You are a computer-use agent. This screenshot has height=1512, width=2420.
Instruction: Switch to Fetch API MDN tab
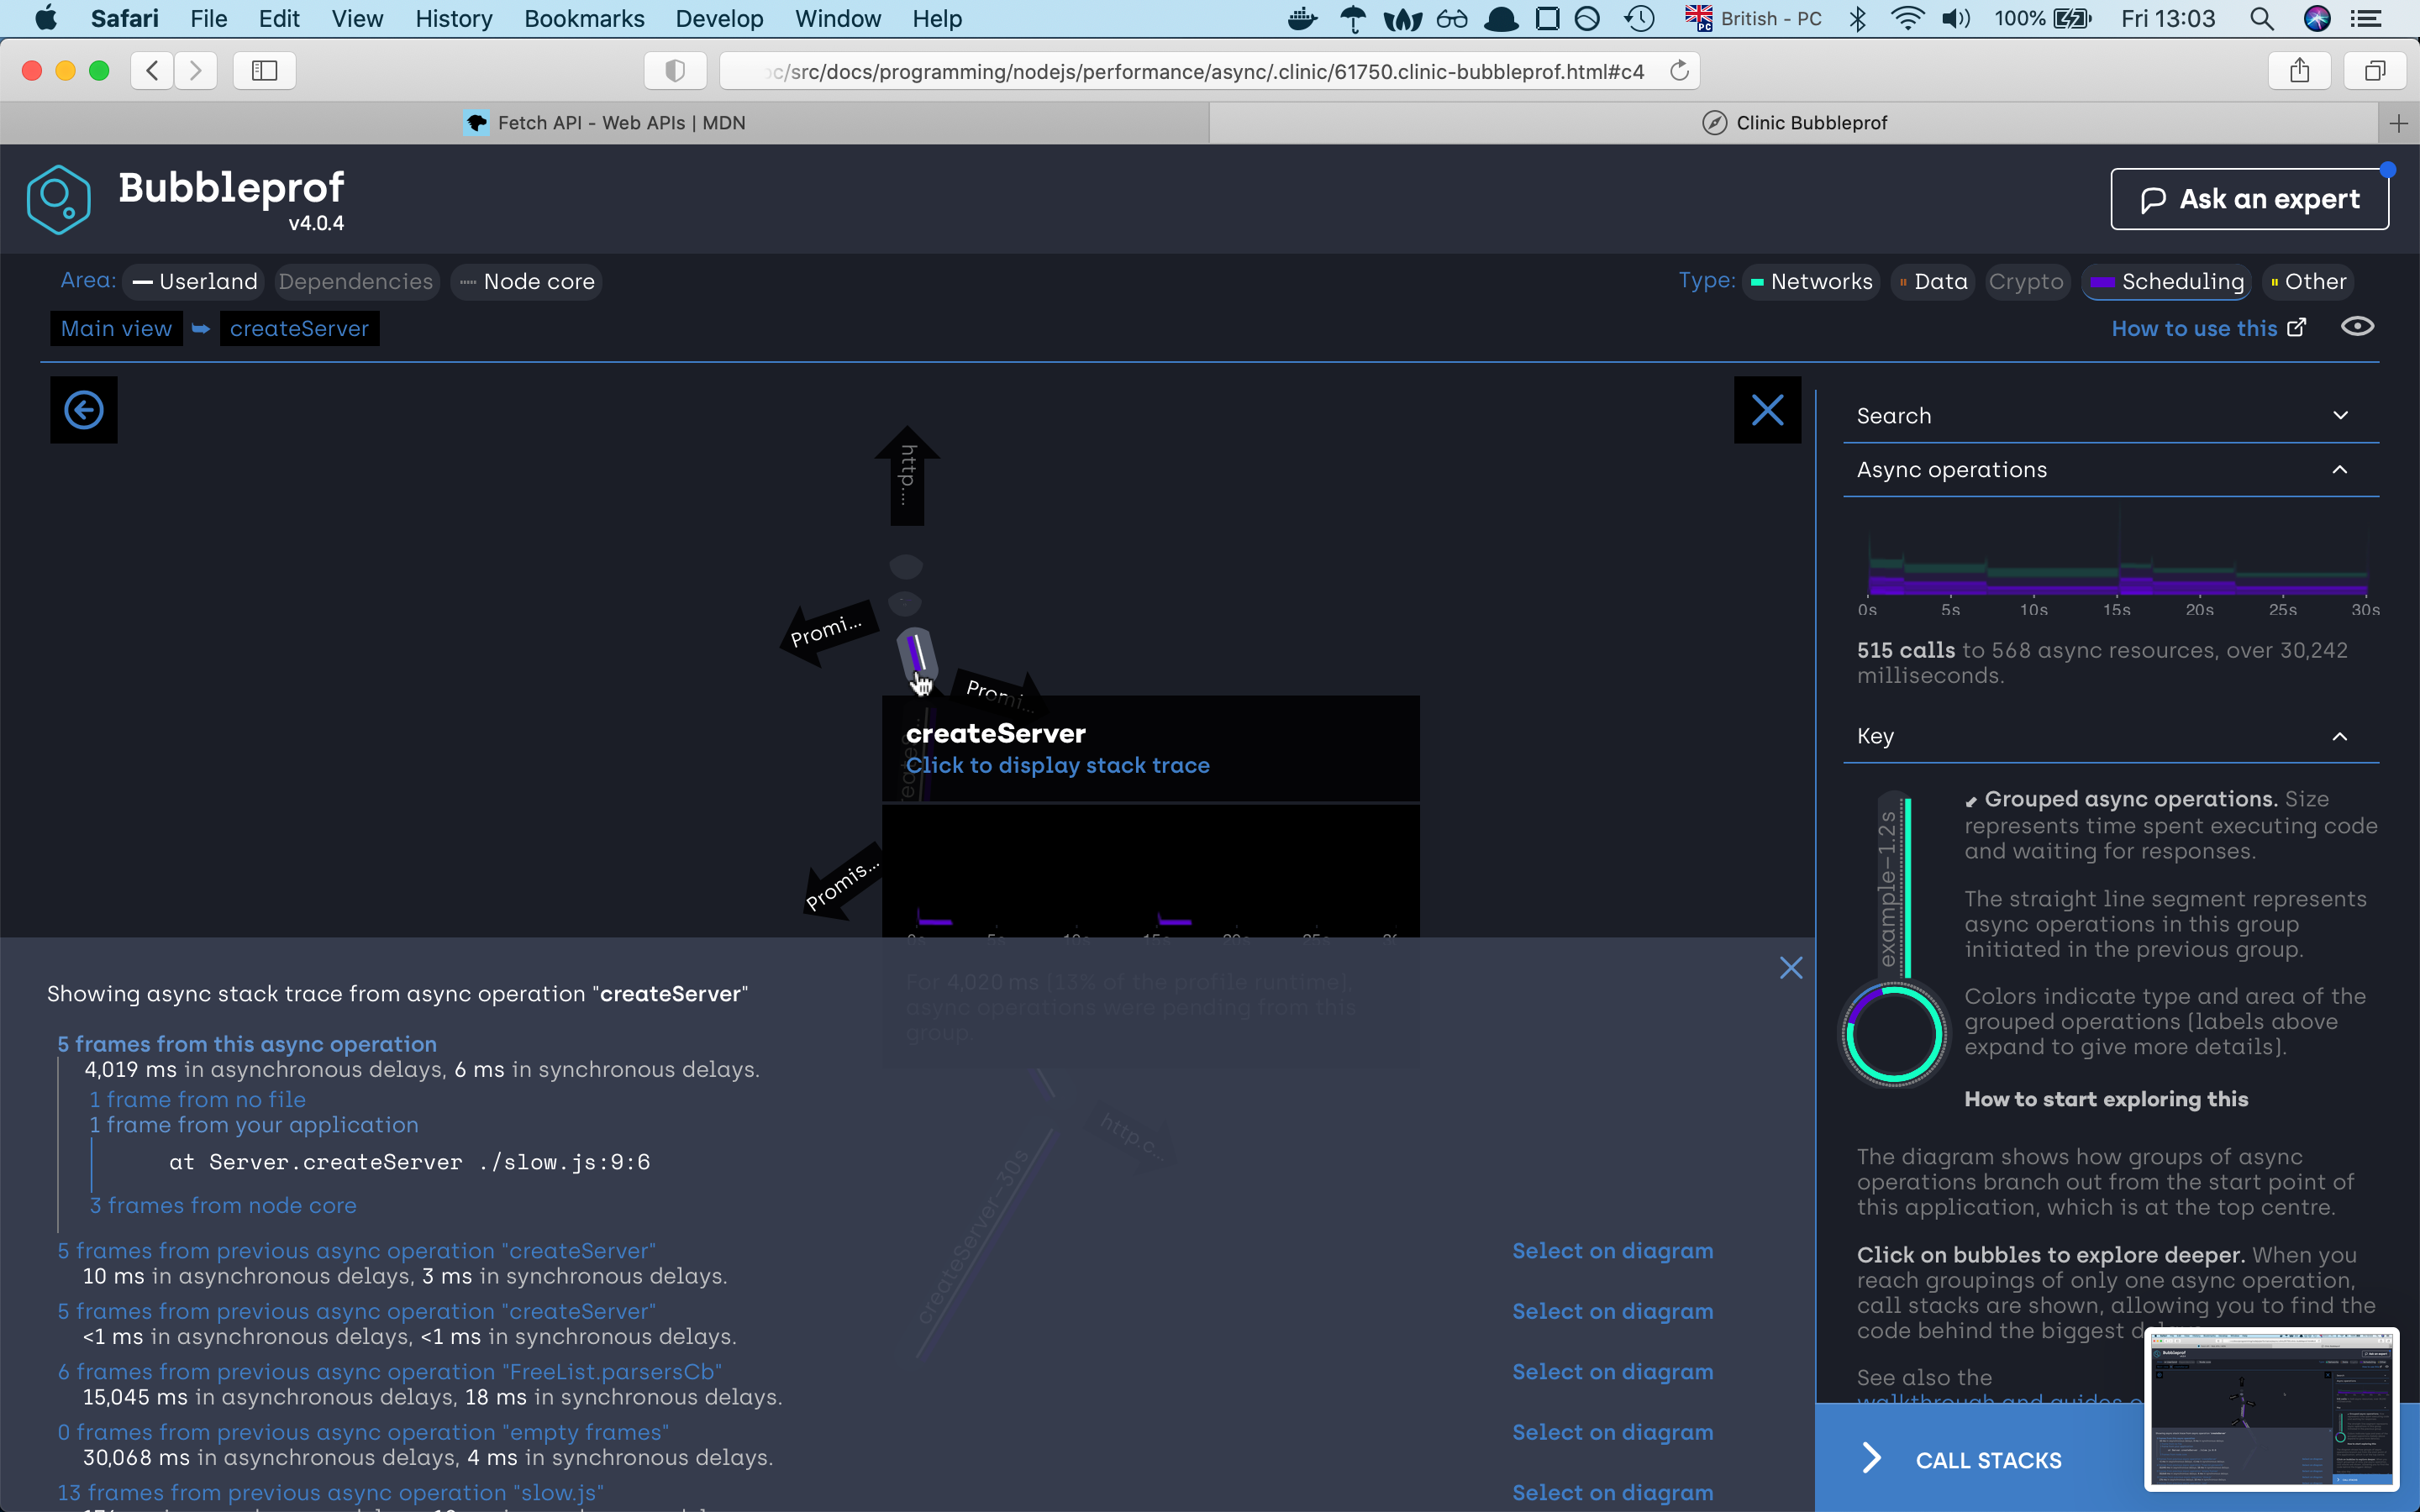[x=605, y=123]
